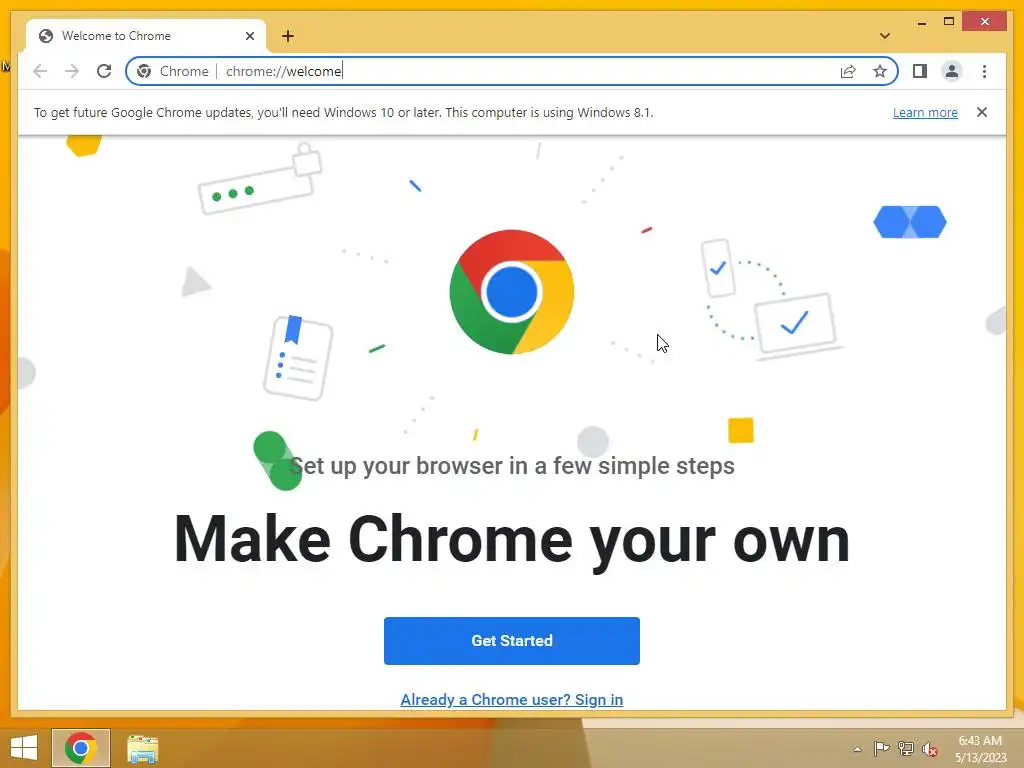Click Already a Chrome user? Sign in

pos(511,699)
